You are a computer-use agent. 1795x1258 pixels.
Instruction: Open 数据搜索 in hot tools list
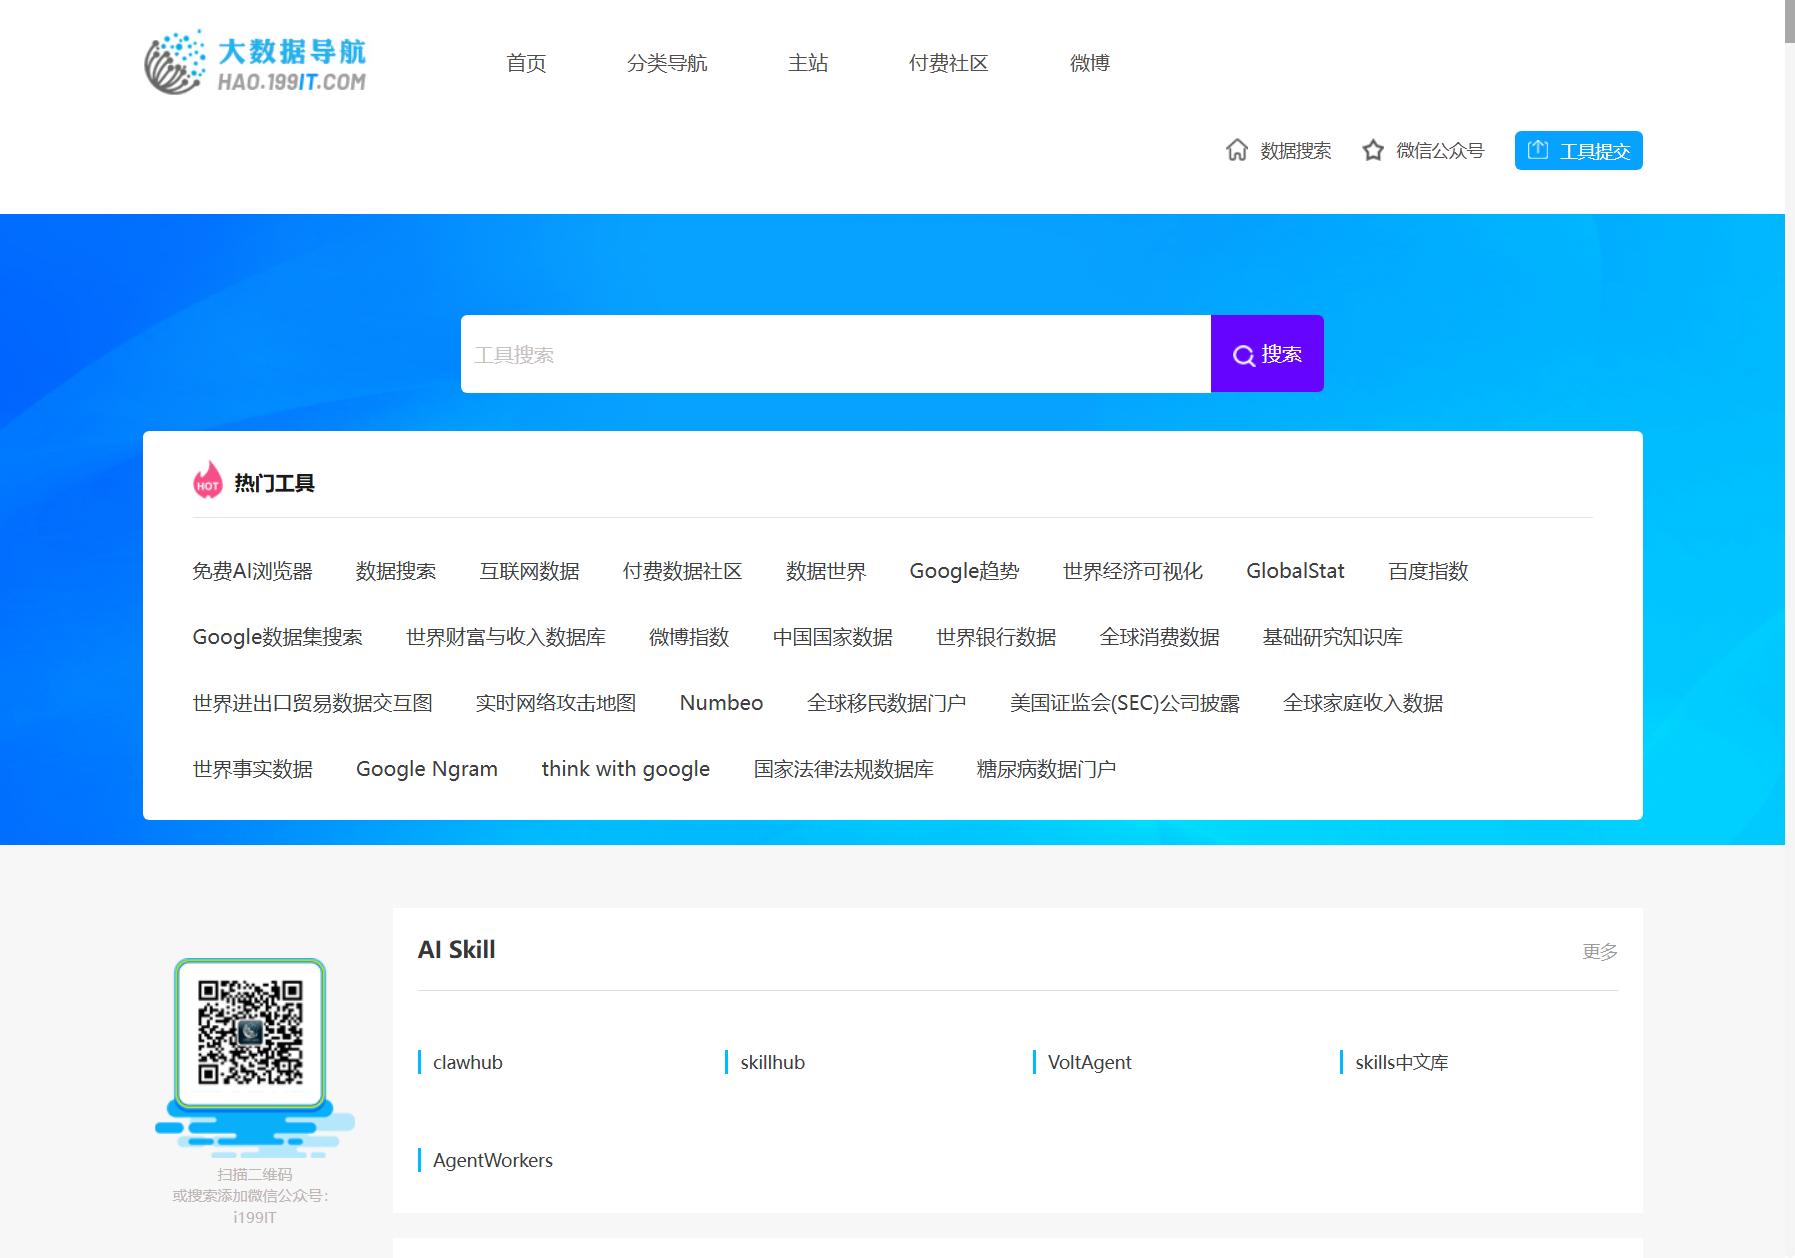click(x=396, y=571)
